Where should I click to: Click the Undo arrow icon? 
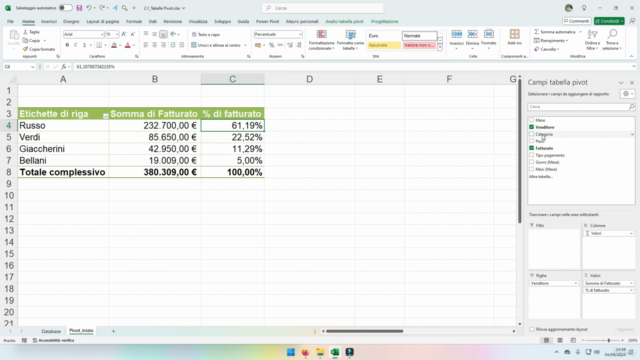89,8
